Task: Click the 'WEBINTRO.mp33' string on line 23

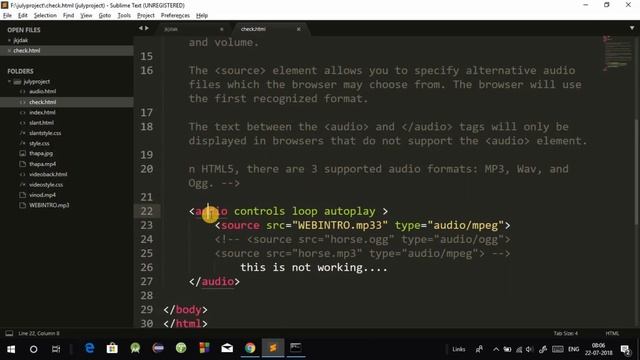Action: click(x=340, y=225)
